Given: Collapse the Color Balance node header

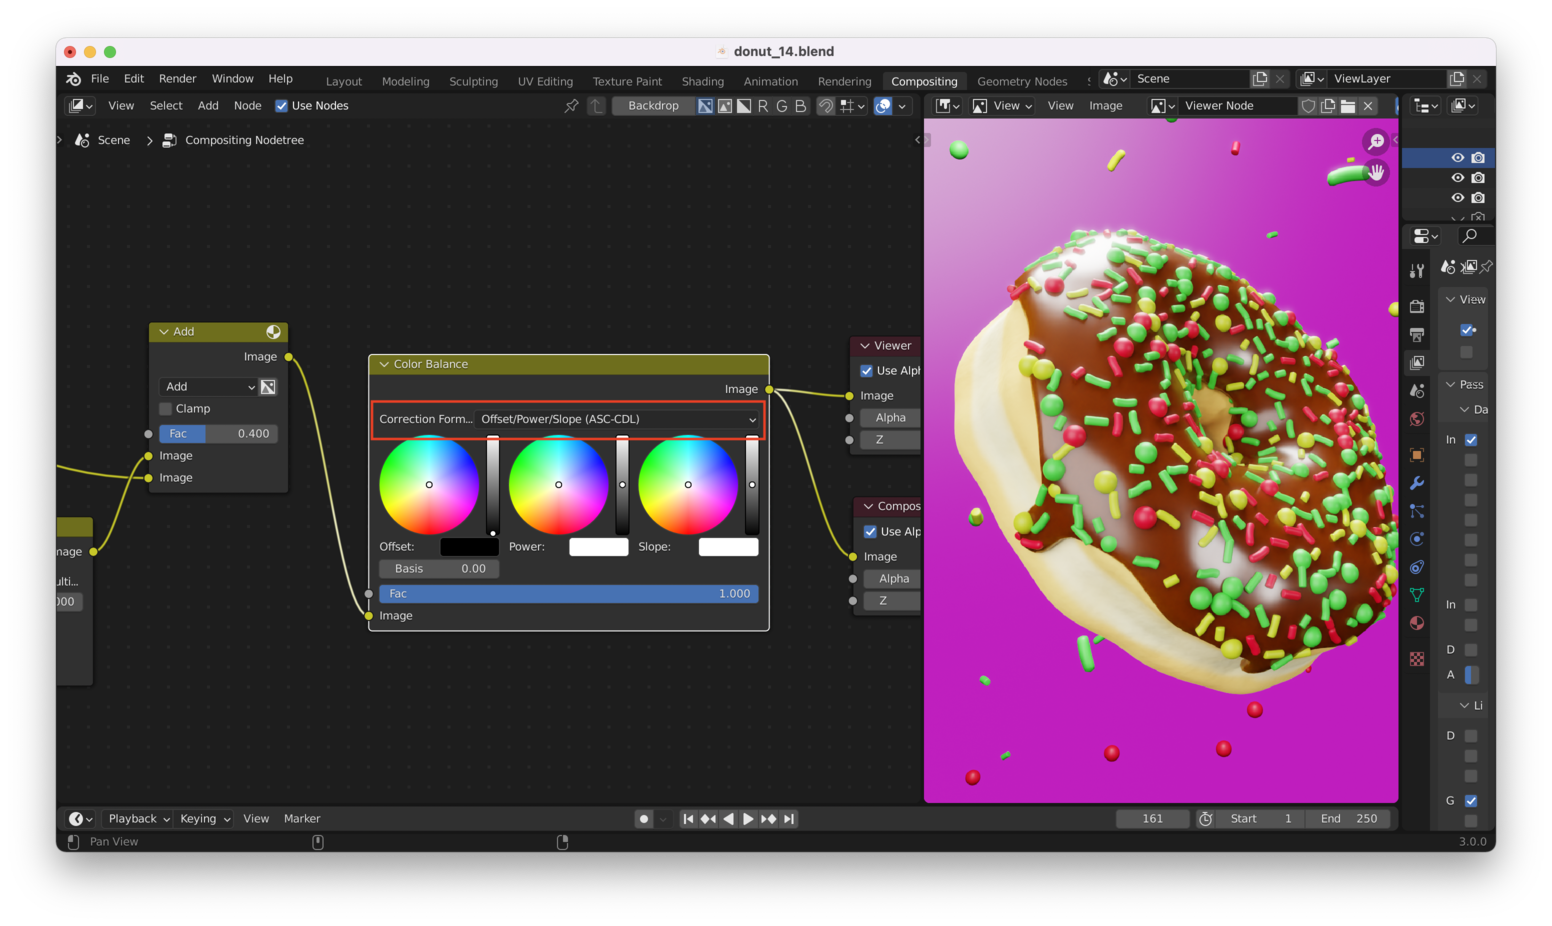Looking at the screenshot, I should click(x=385, y=364).
